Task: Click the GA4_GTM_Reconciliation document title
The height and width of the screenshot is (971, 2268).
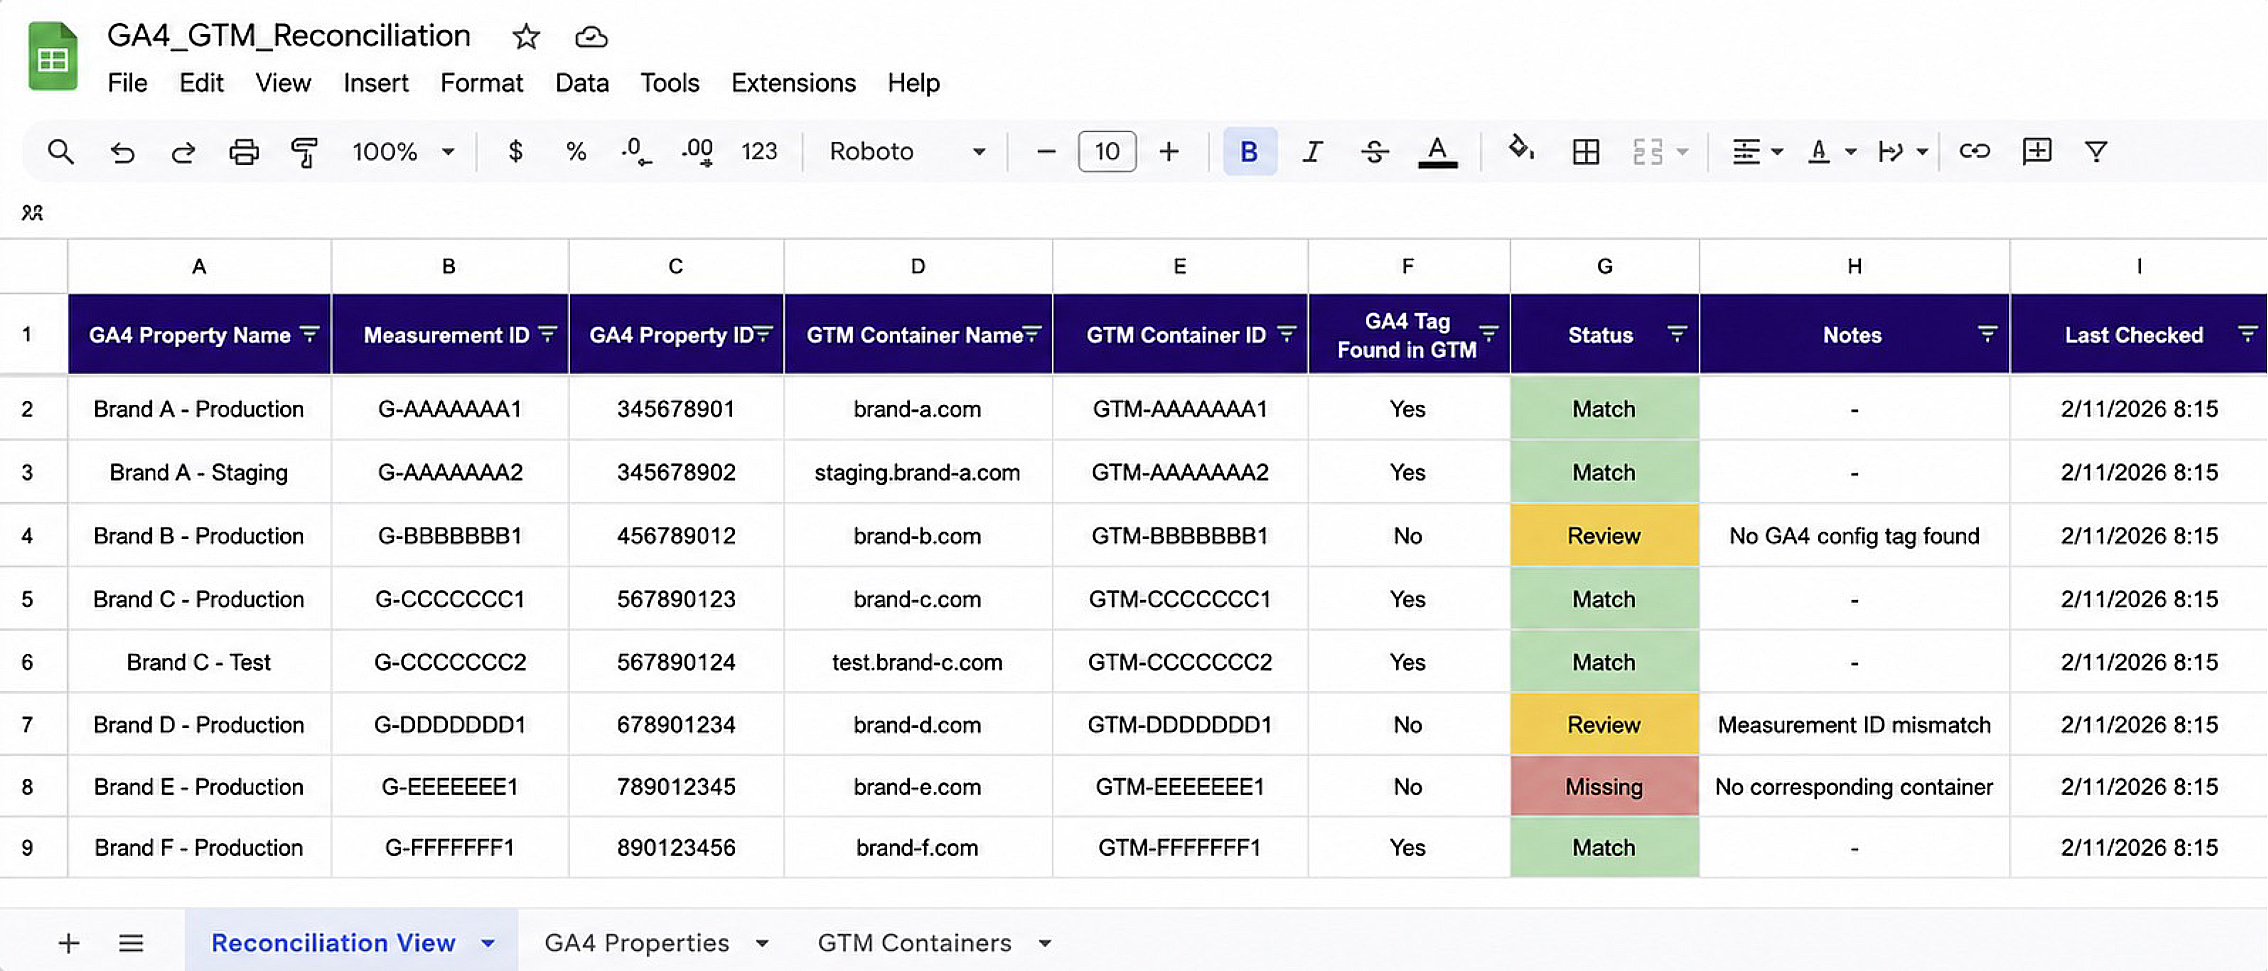Action: pos(289,36)
